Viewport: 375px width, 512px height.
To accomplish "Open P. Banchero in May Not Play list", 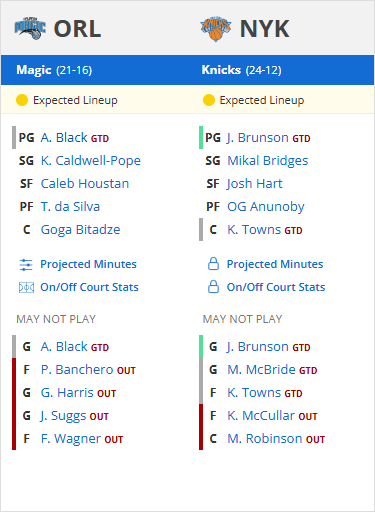I will [x=77, y=370].
